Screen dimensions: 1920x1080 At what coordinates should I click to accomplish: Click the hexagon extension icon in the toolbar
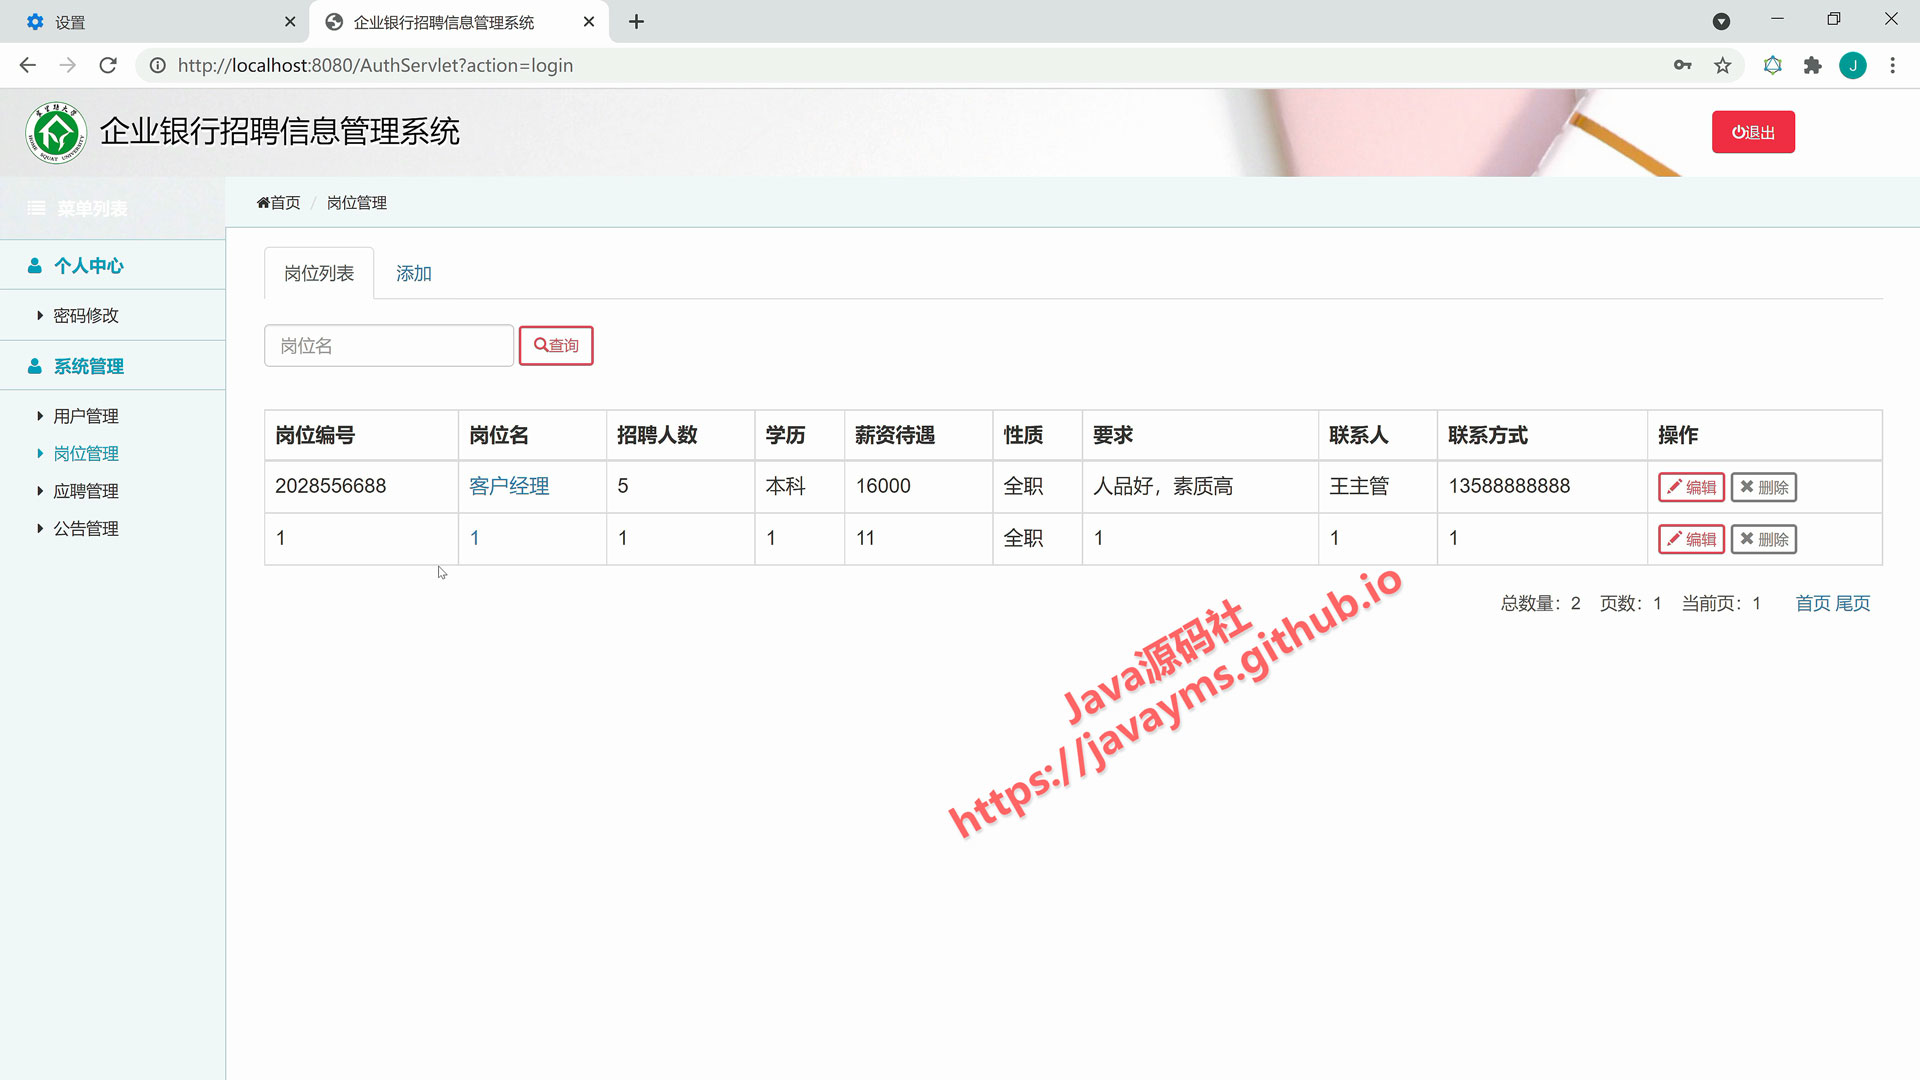(1772, 65)
